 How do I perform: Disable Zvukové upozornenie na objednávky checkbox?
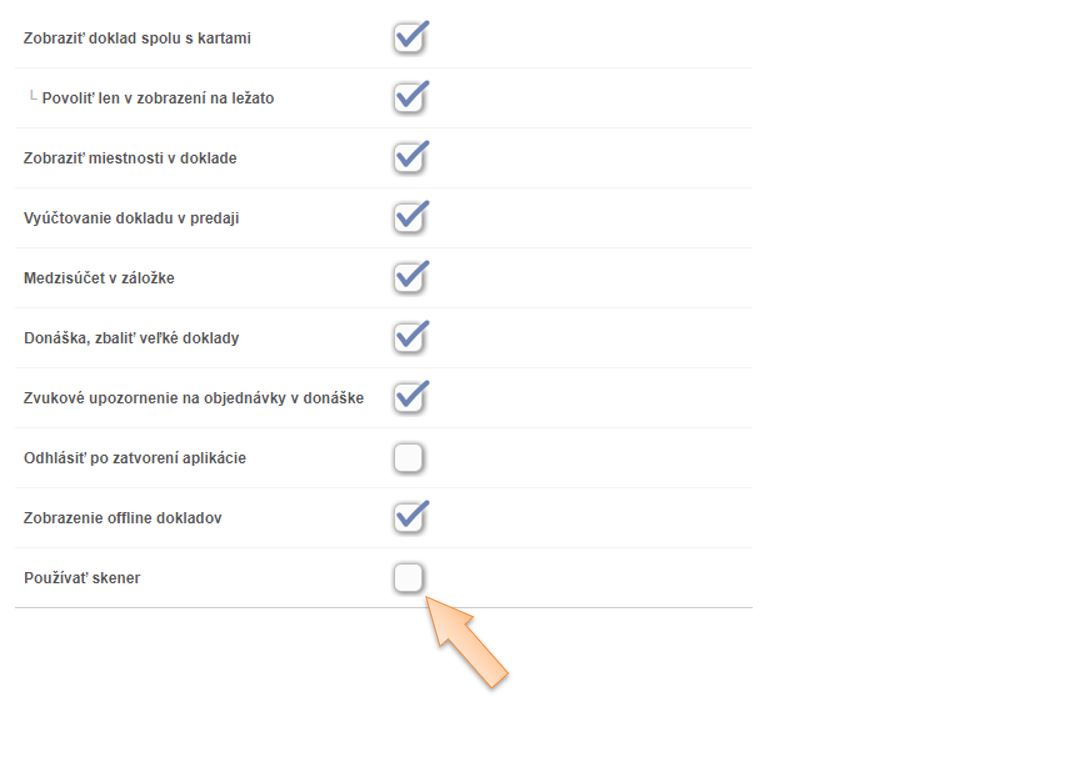pyautogui.click(x=409, y=398)
